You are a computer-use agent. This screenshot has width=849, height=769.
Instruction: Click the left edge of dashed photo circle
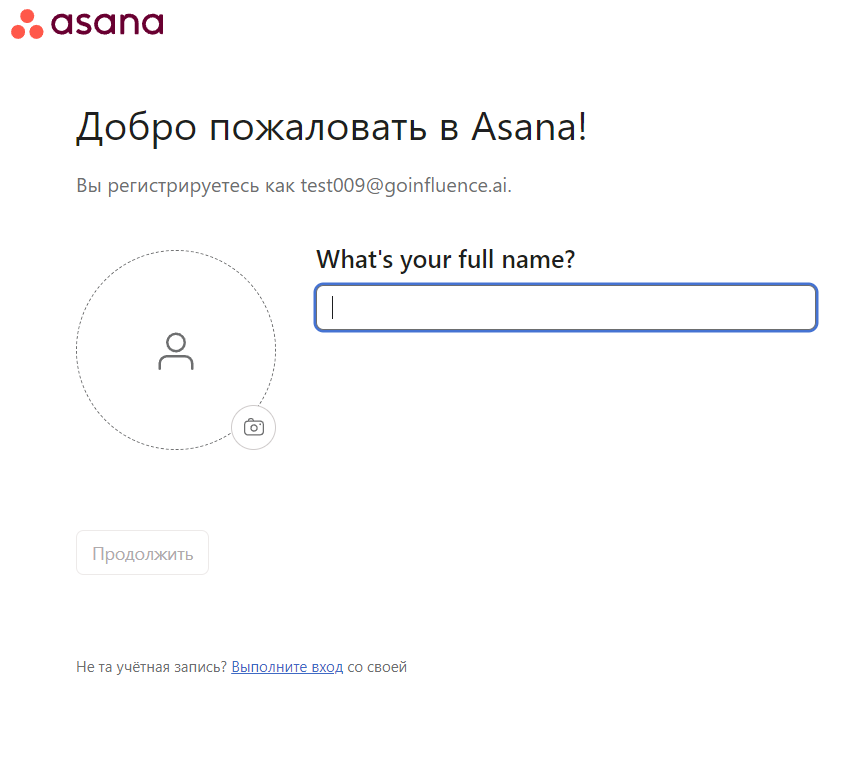[x=77, y=350]
